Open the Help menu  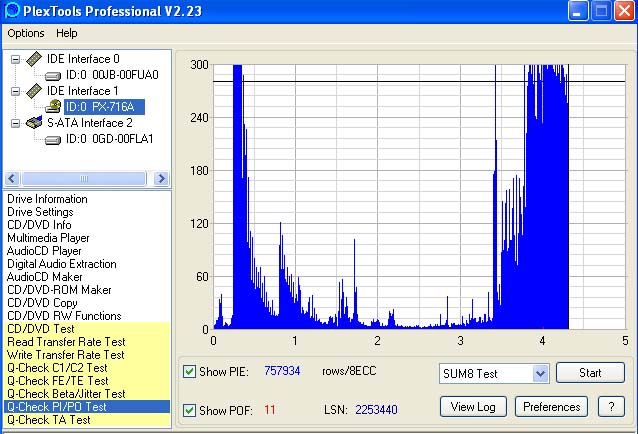pyautogui.click(x=67, y=33)
